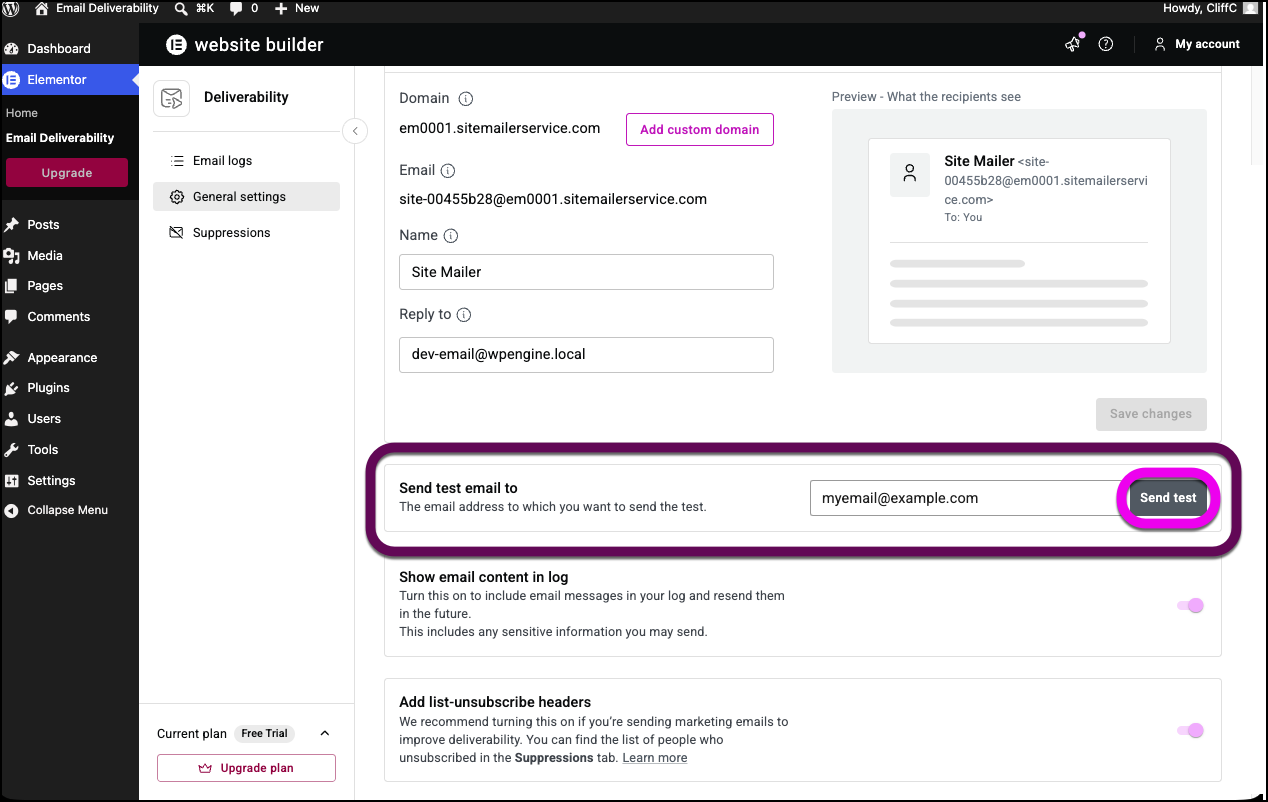Open Pages in the sidebar

coord(45,286)
